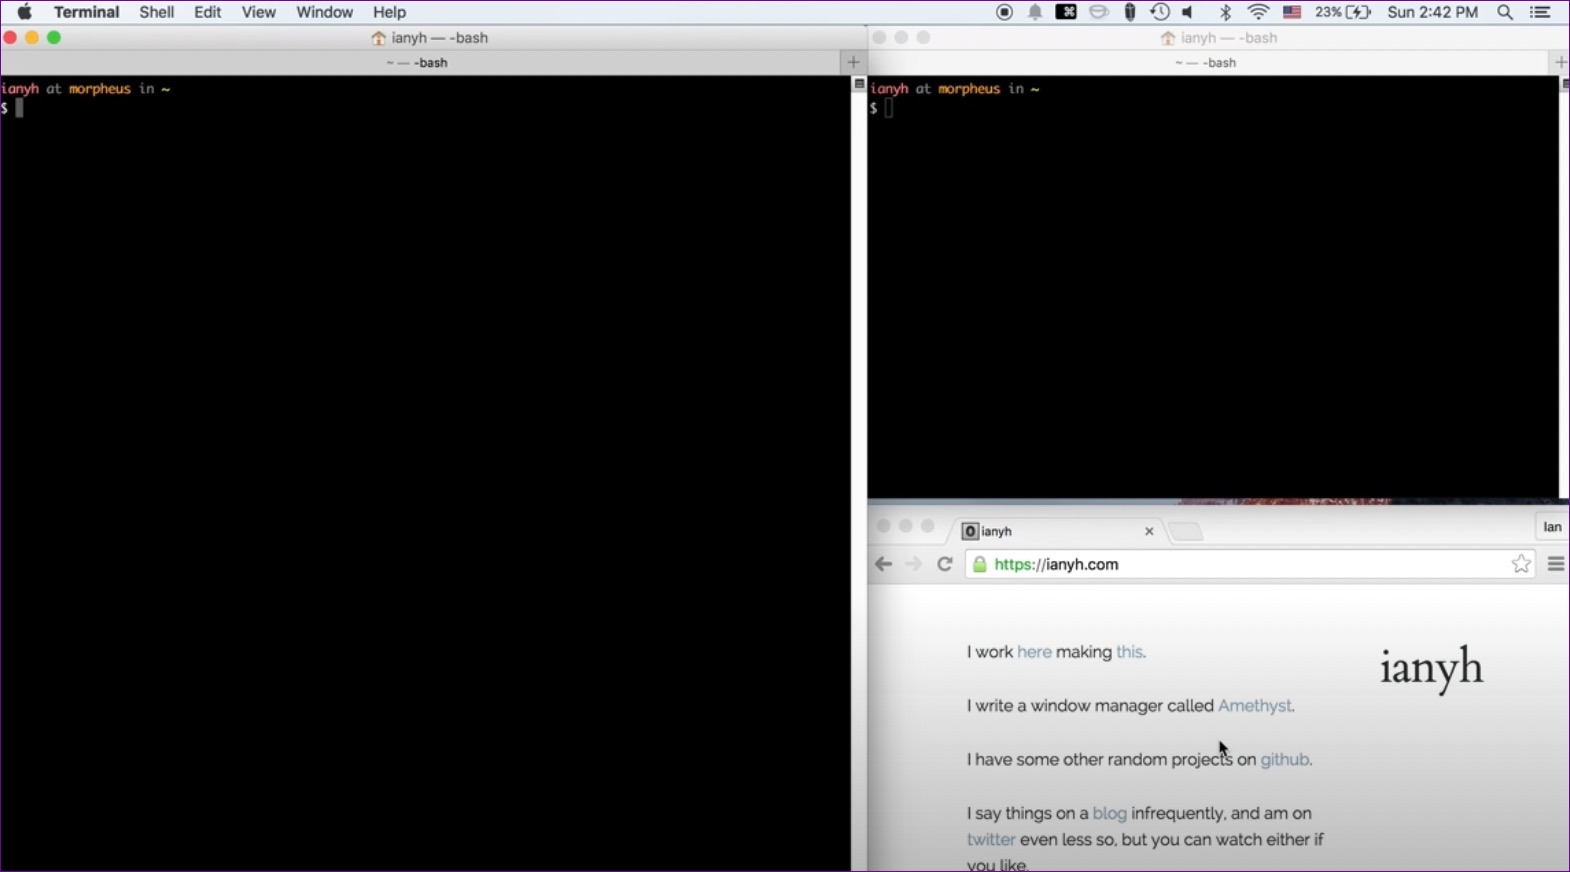Image resolution: width=1570 pixels, height=872 pixels.
Task: Click the 'ianyh' site heading
Action: tap(1432, 668)
